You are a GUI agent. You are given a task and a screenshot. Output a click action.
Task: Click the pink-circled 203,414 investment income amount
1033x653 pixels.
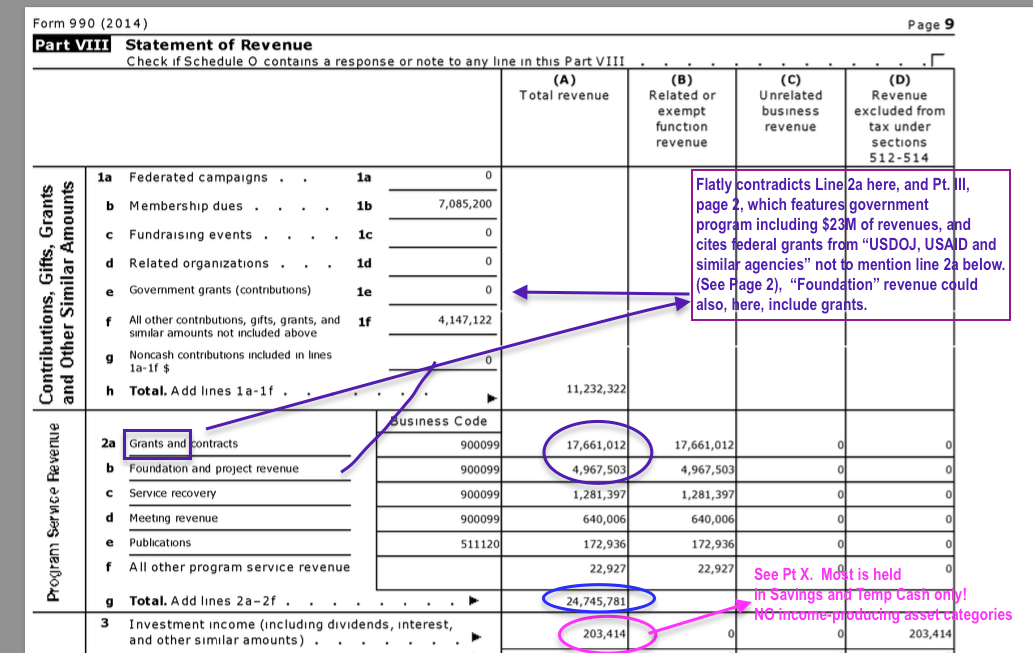[597, 634]
